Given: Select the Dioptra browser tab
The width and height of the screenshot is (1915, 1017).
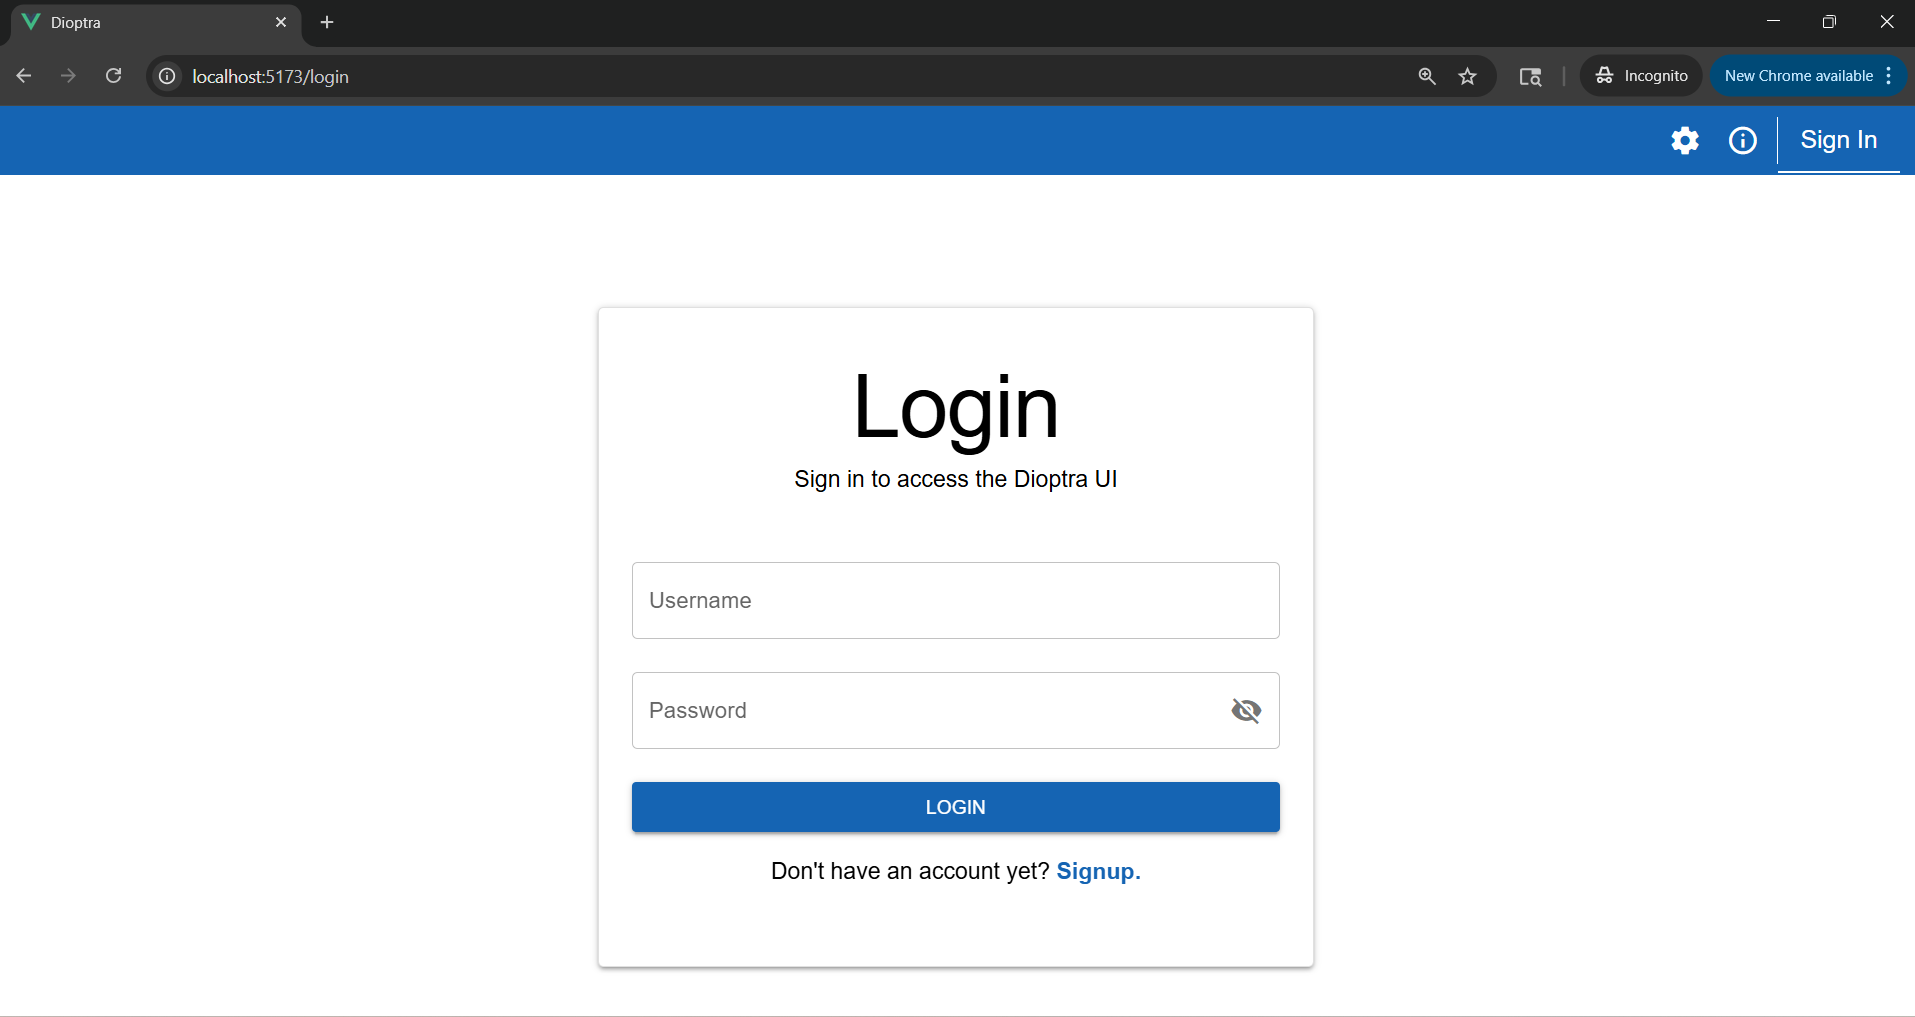Looking at the screenshot, I should 140,21.
